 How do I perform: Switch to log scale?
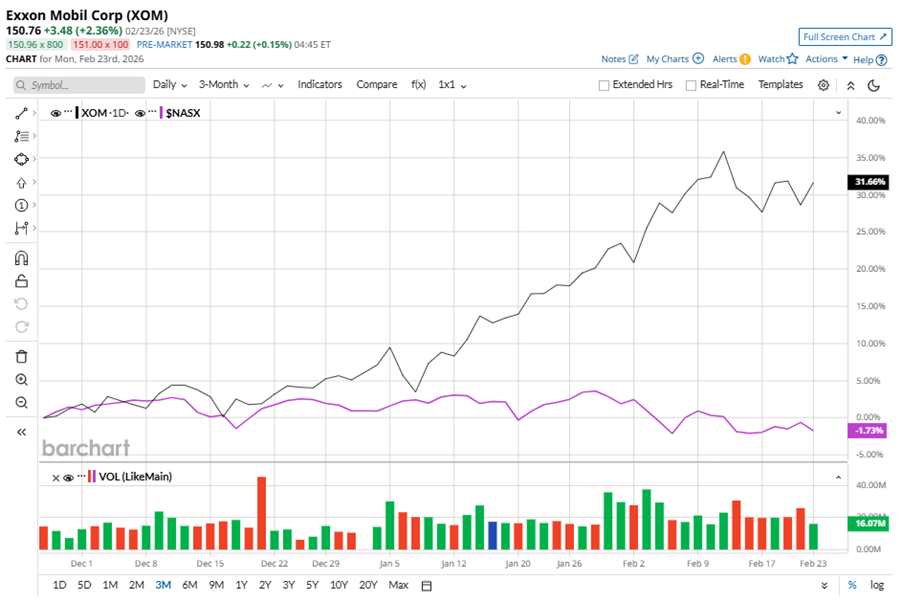(x=877, y=585)
